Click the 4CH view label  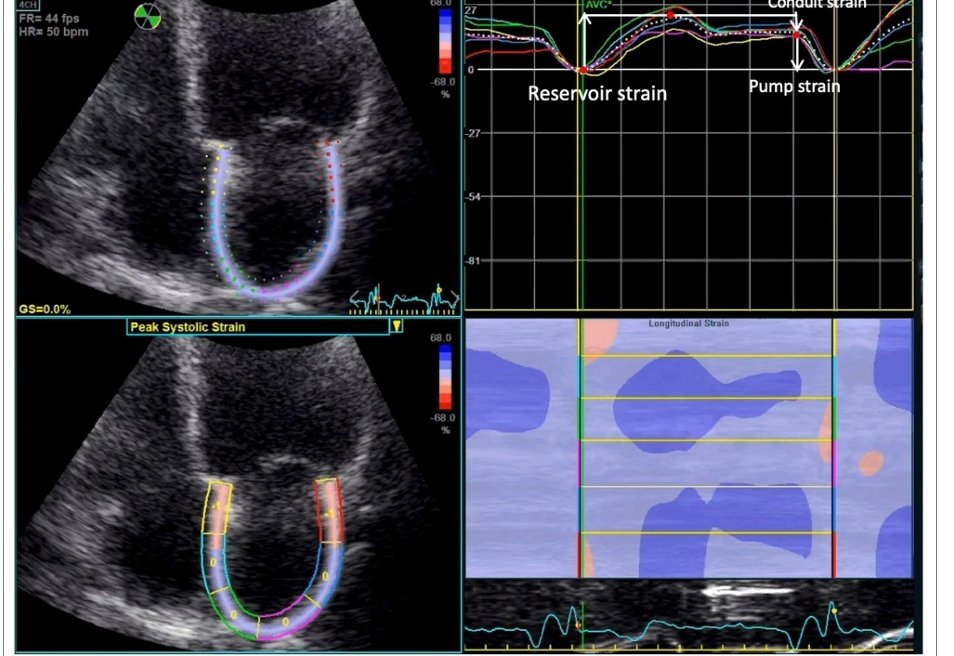tap(29, 5)
